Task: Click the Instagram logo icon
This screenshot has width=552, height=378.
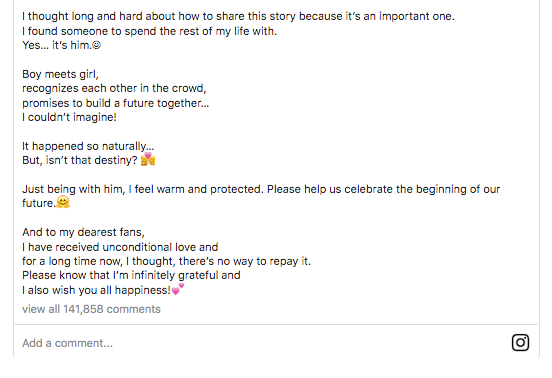Action: (x=520, y=342)
